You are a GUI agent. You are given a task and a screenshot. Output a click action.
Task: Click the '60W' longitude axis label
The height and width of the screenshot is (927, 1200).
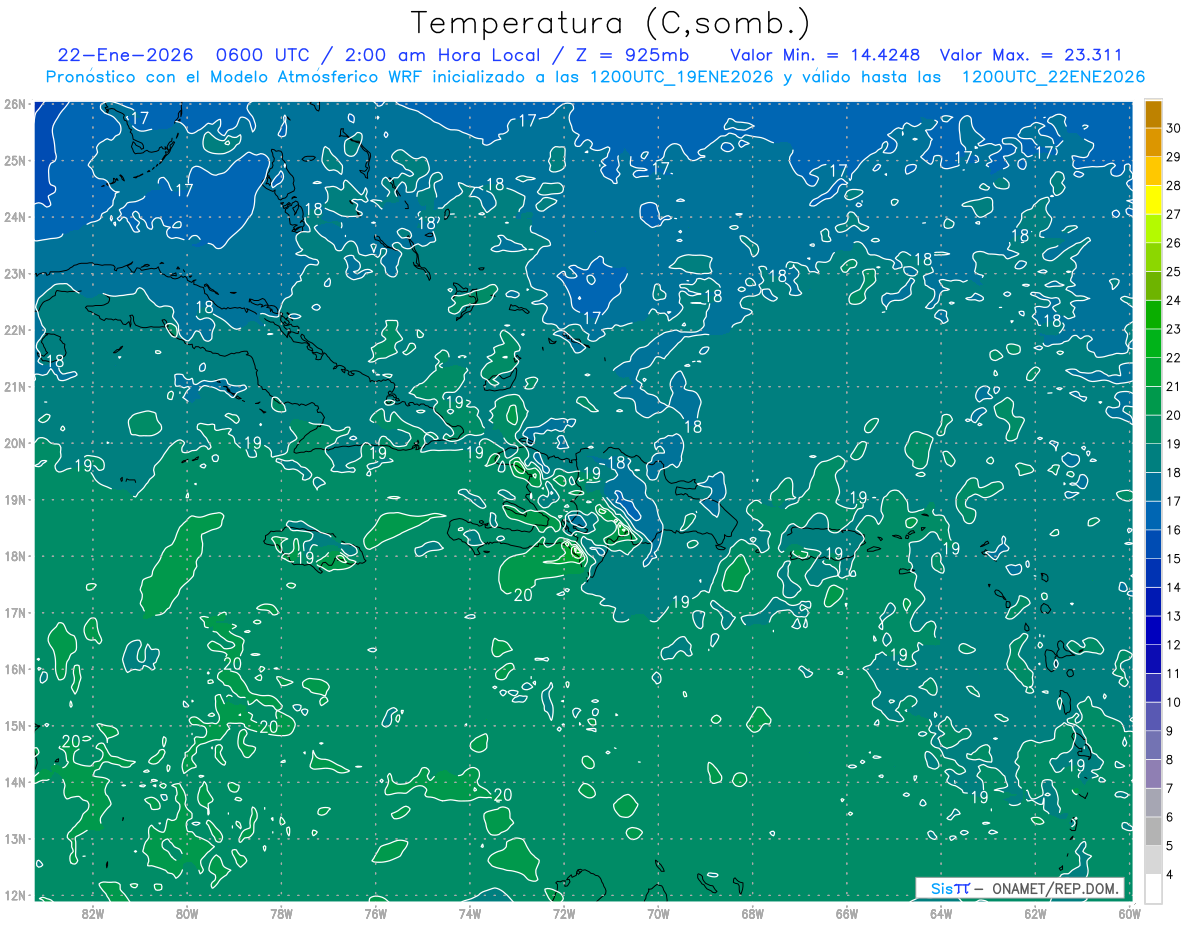click(x=1129, y=913)
